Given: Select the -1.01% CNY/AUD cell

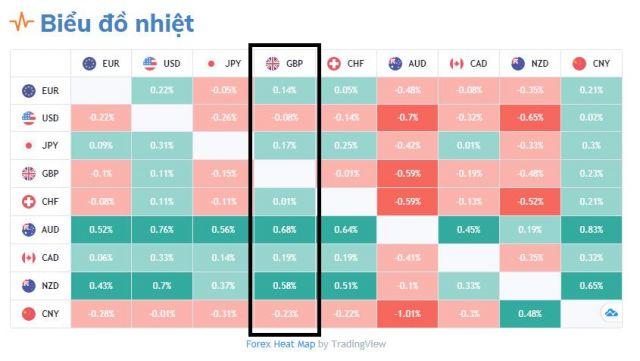Looking at the screenshot, I should coord(407,314).
